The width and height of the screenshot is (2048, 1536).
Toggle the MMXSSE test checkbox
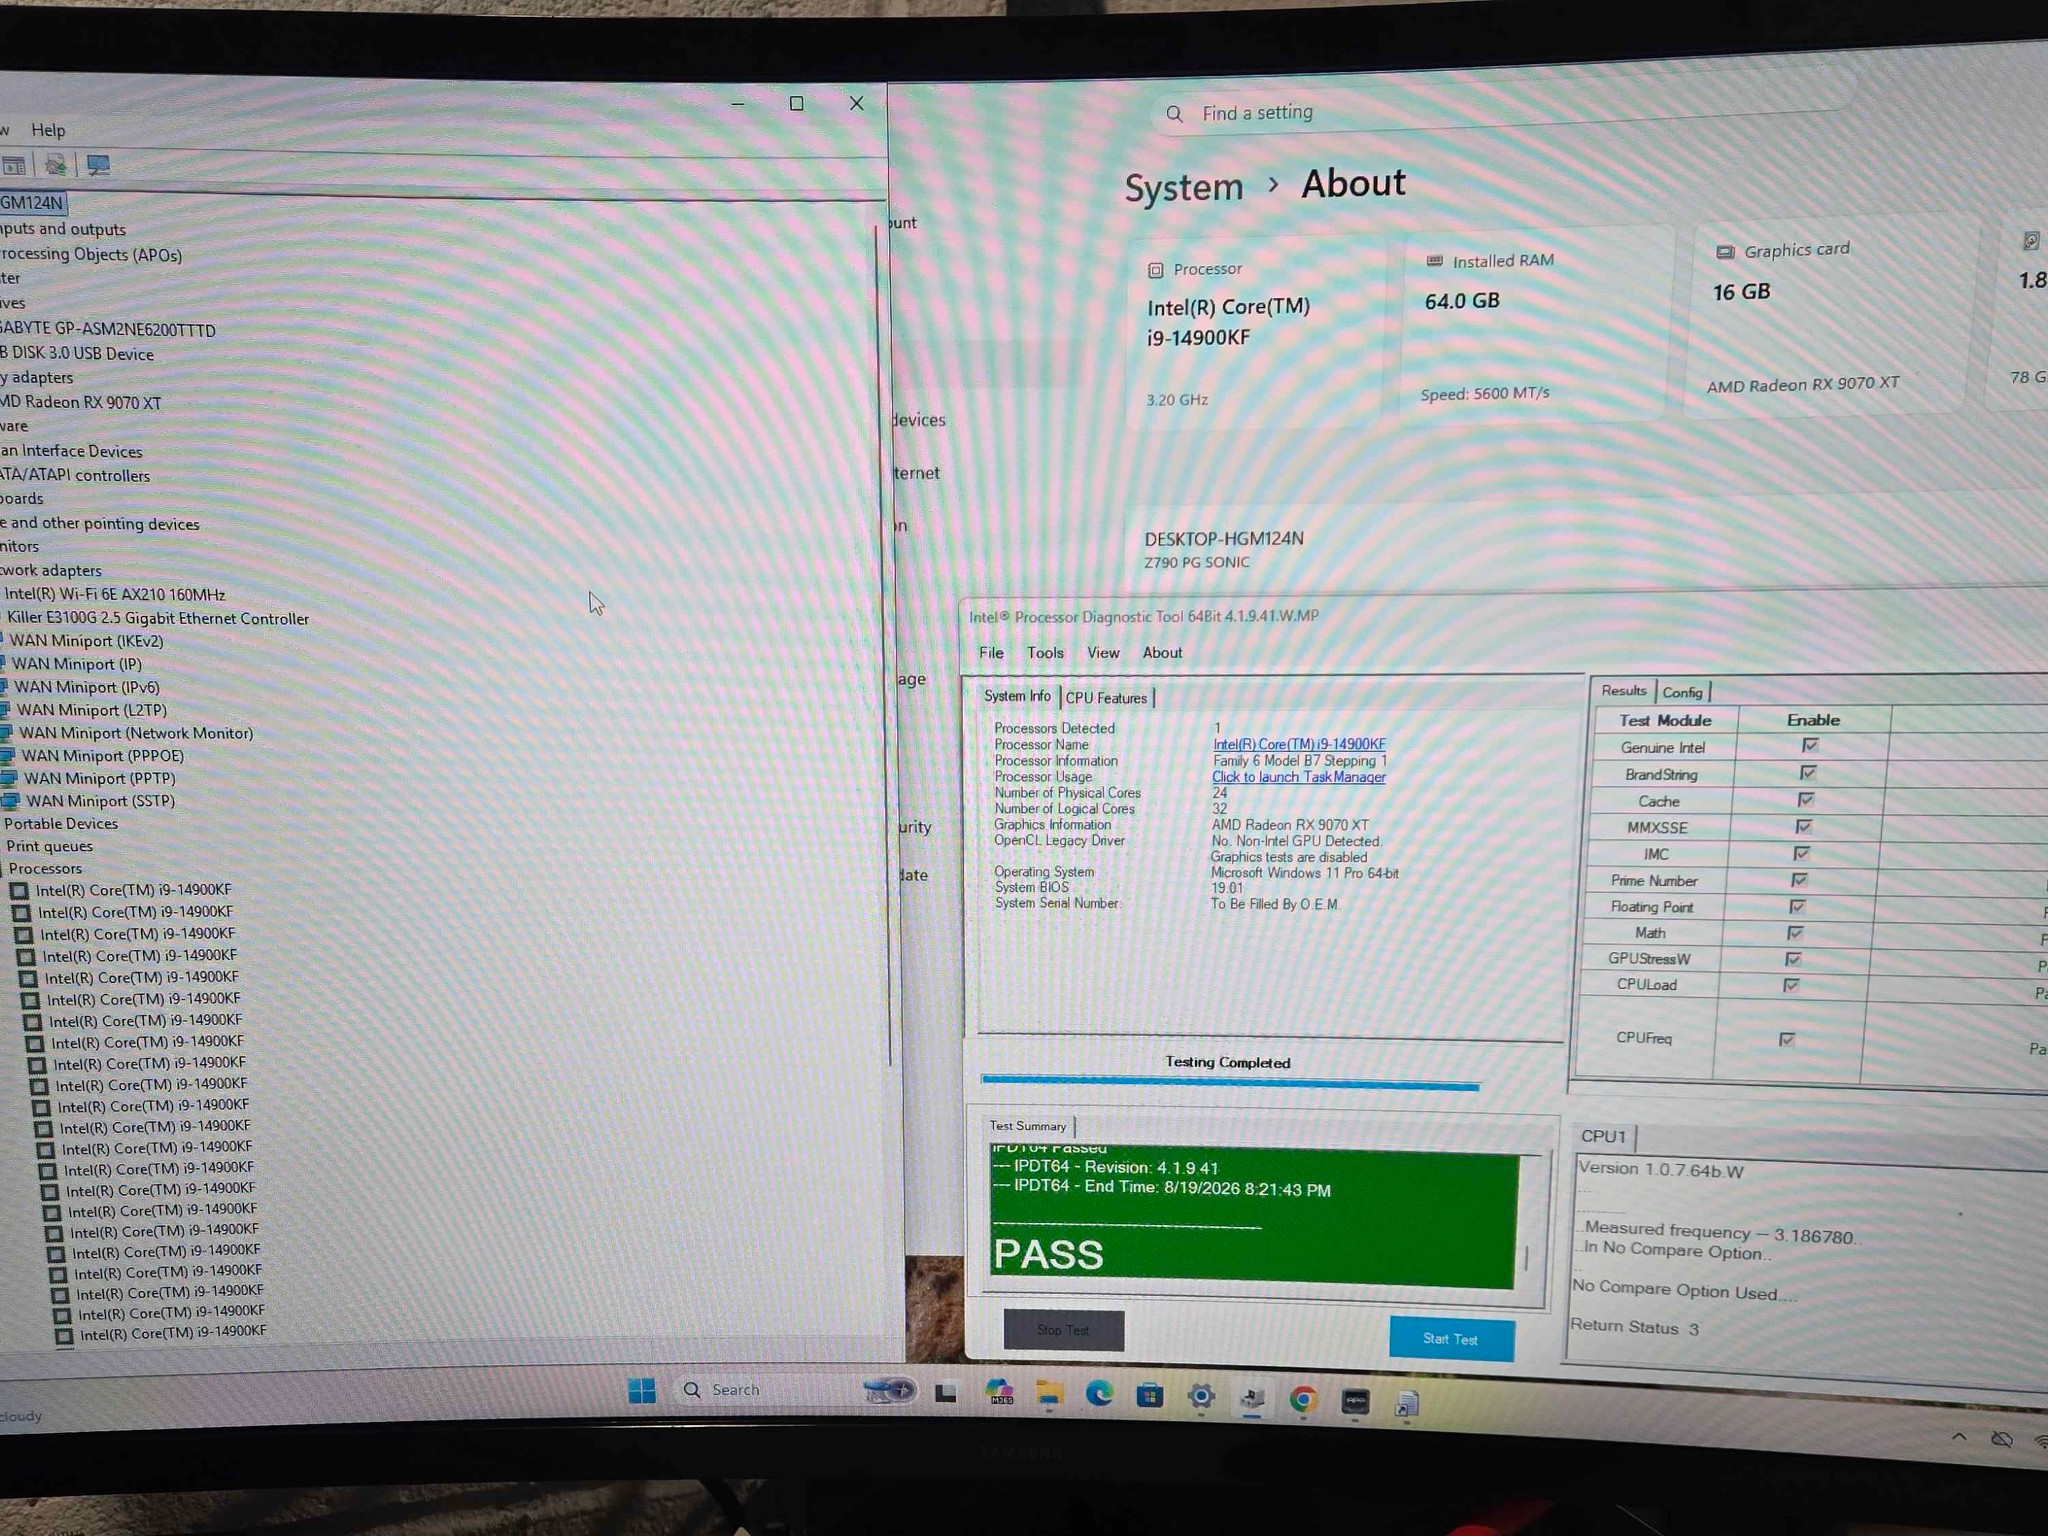coord(1804,826)
